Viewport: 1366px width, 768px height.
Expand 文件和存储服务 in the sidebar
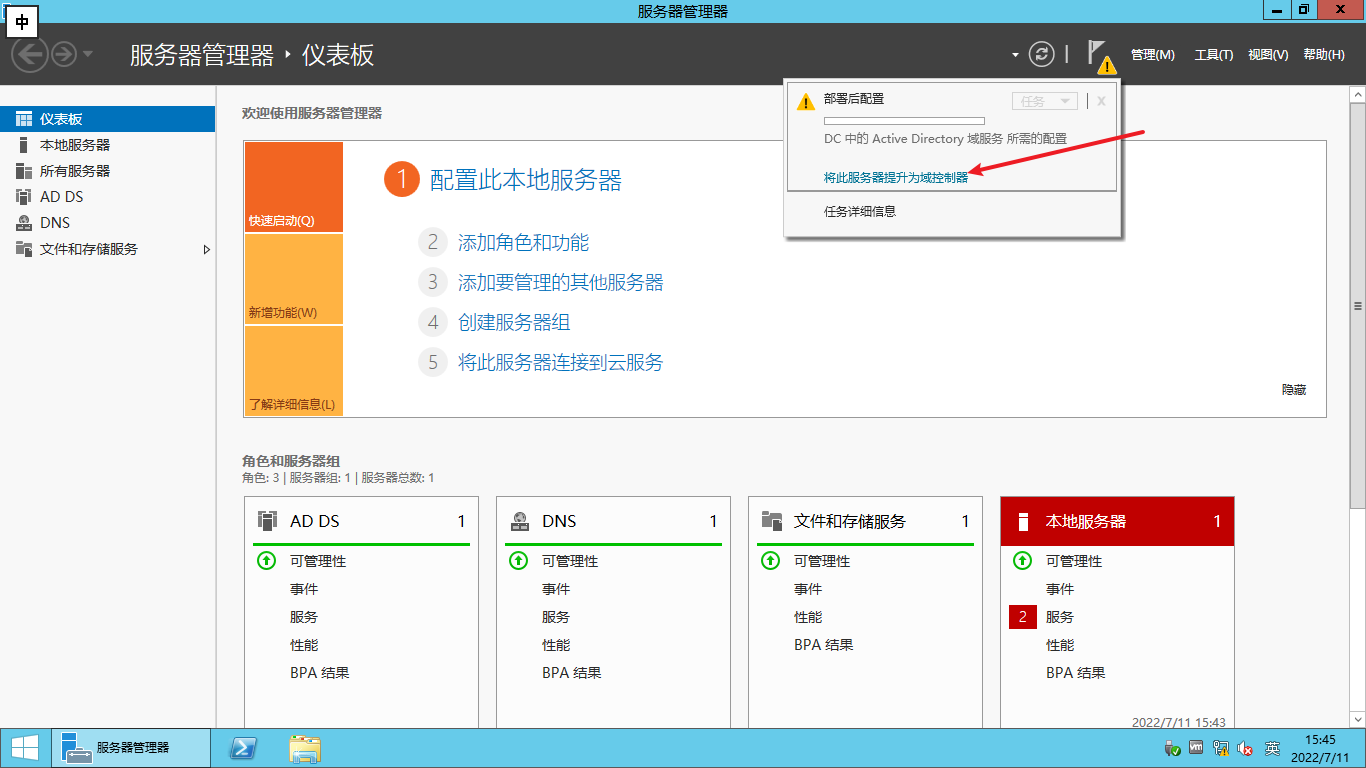pyautogui.click(x=207, y=249)
